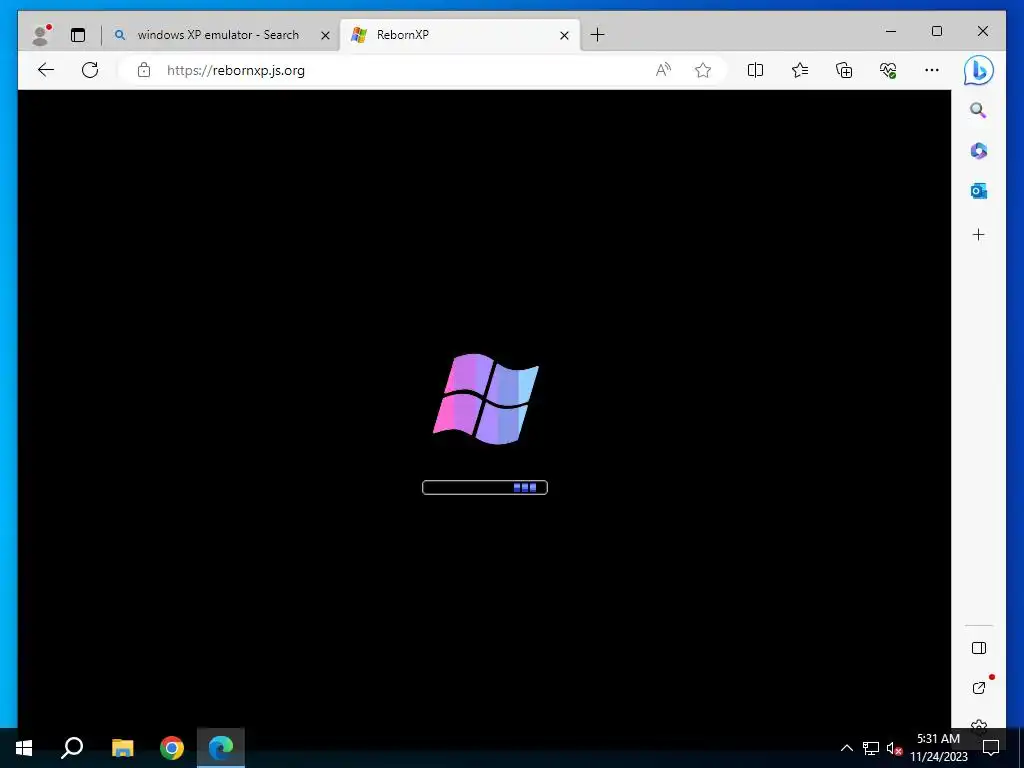This screenshot has height=768, width=1024.
Task: Minimize the Edge window
Action: click(x=891, y=31)
